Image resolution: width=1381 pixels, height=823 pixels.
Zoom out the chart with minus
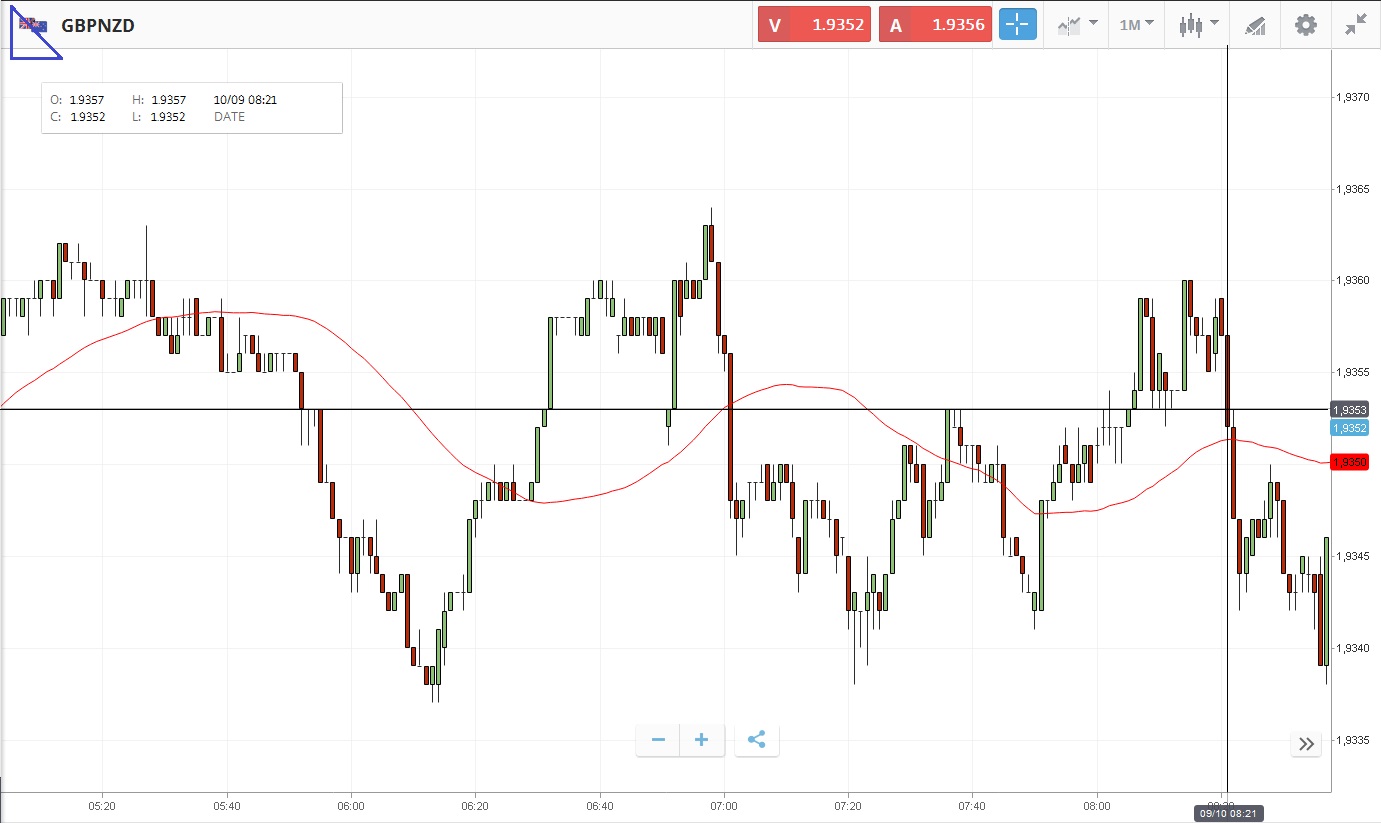[658, 740]
